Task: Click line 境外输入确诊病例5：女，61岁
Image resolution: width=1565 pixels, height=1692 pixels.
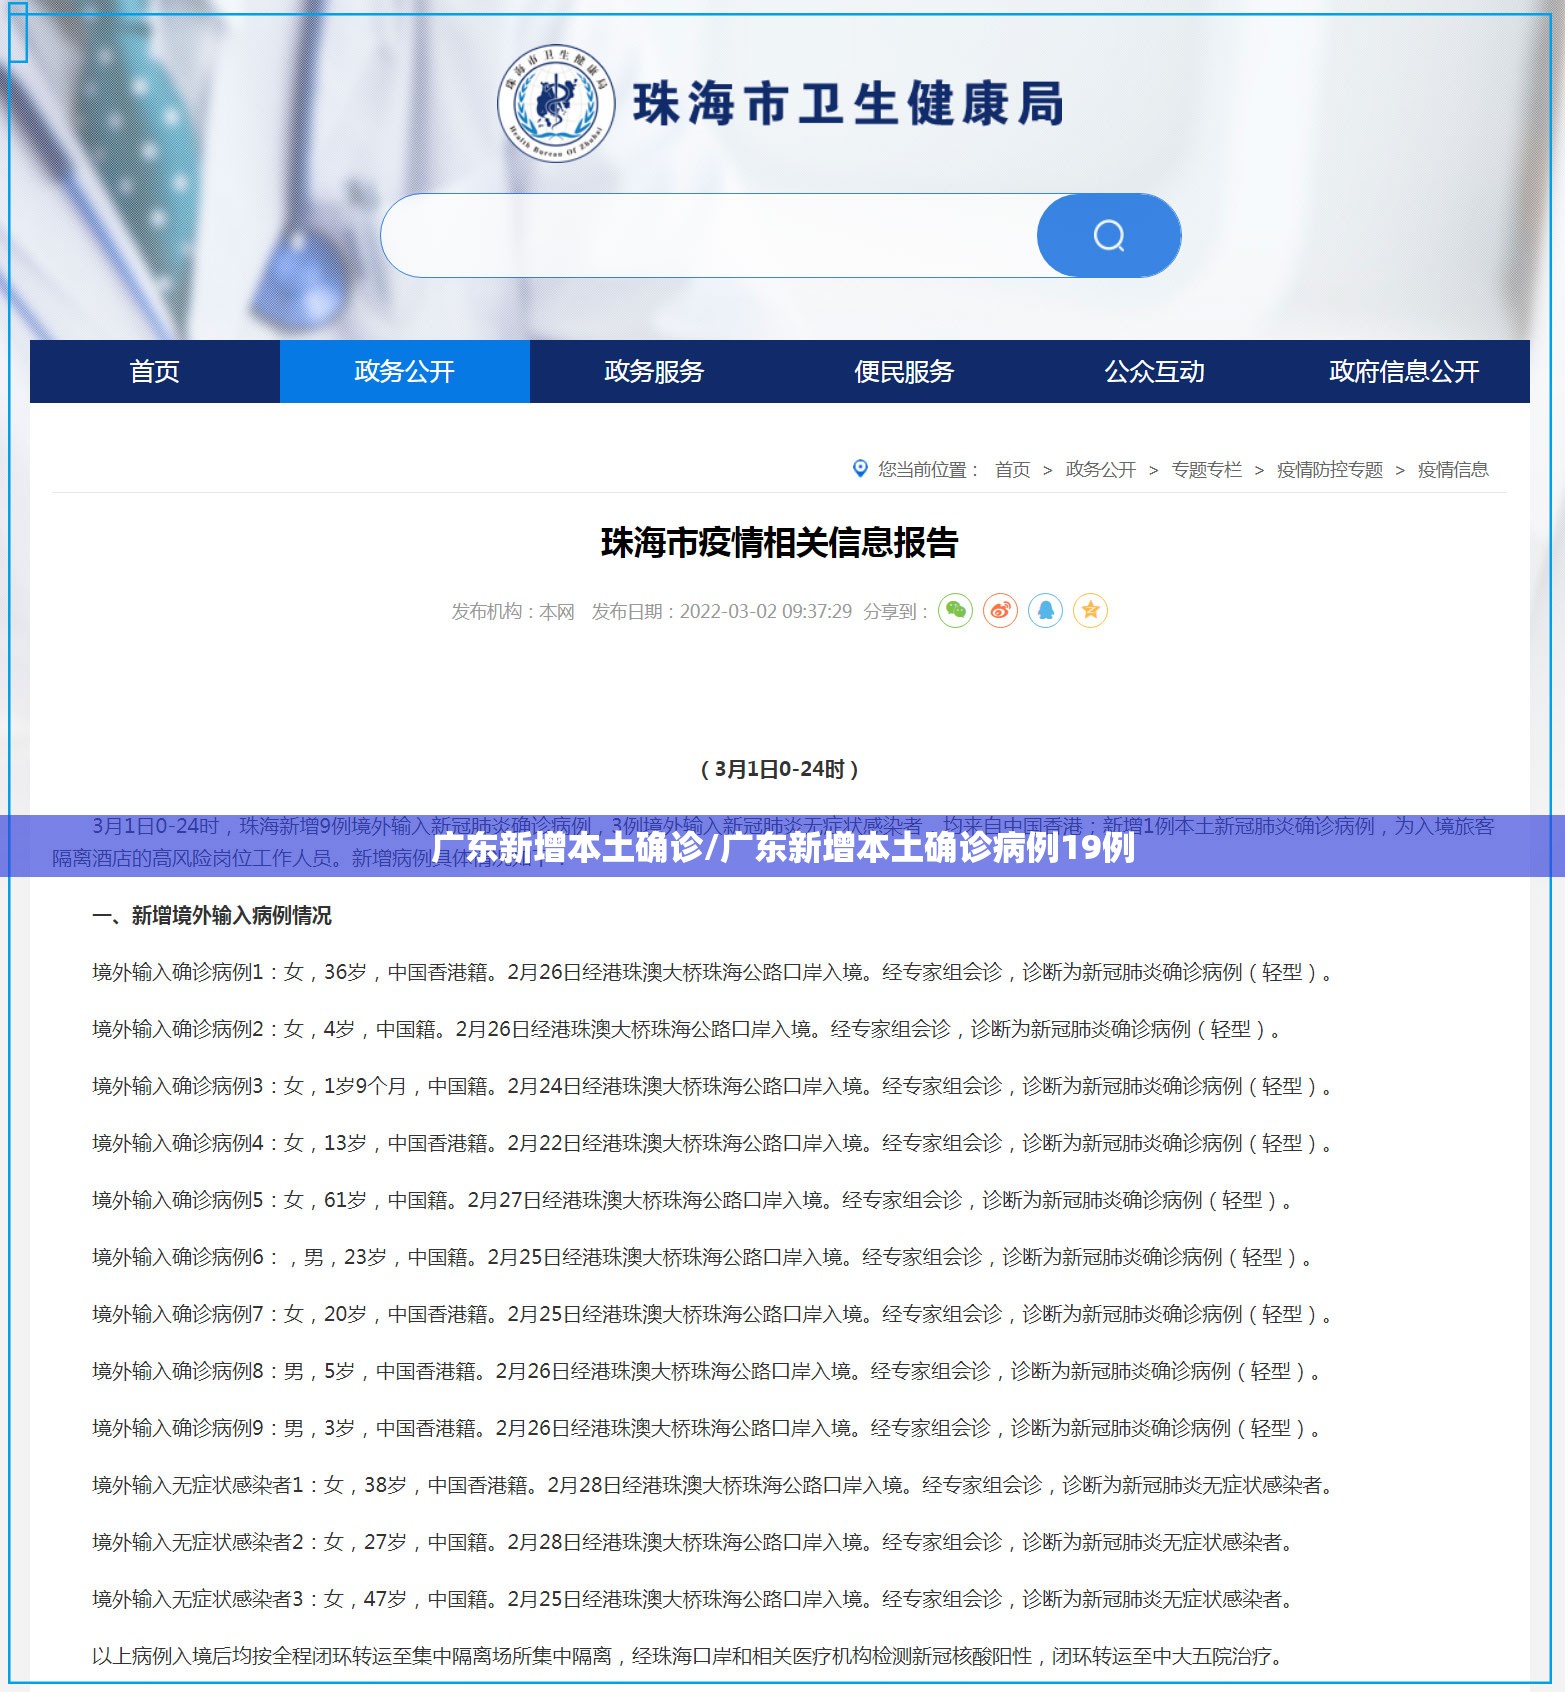Action: (694, 1200)
